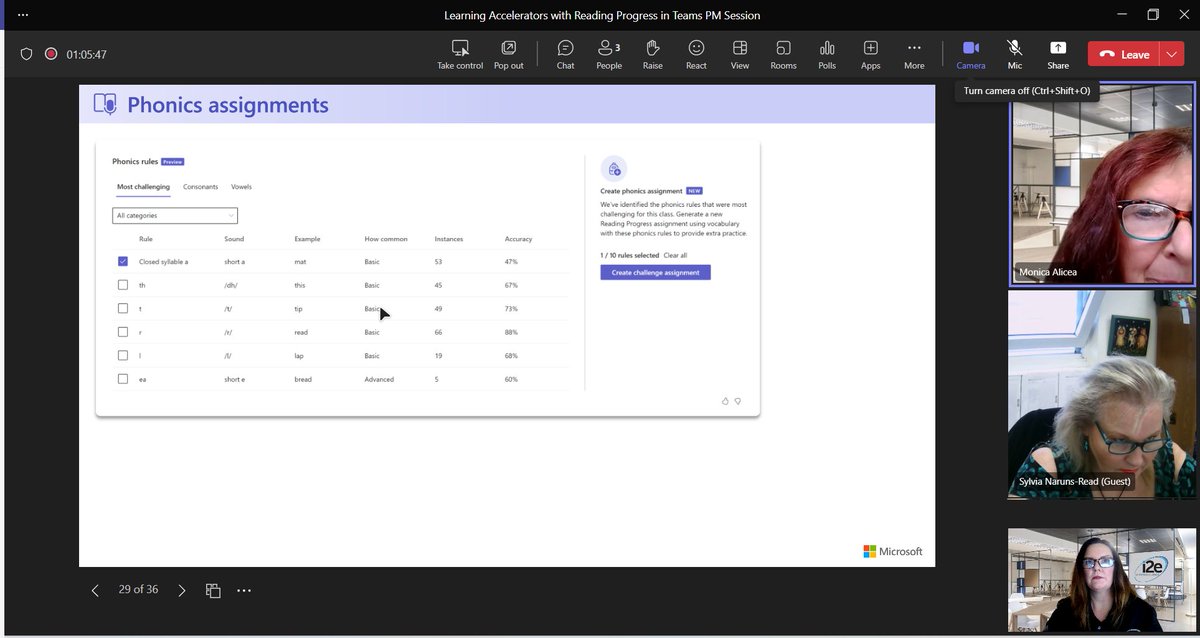Open slide viewer more options
Screen dimensions: 1200x638
[244, 590]
